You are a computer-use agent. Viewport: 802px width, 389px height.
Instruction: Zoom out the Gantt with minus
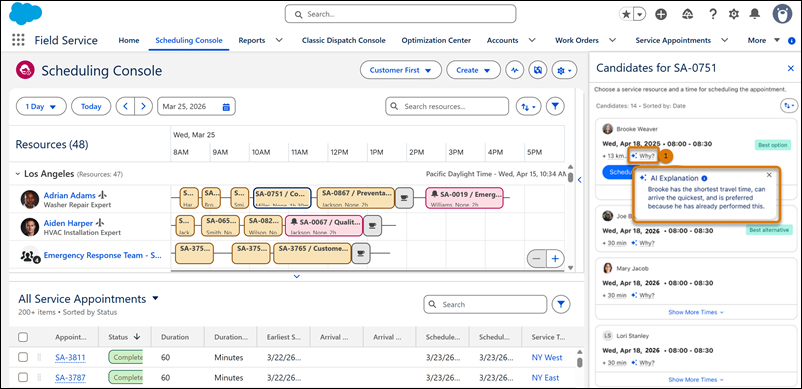click(537, 259)
